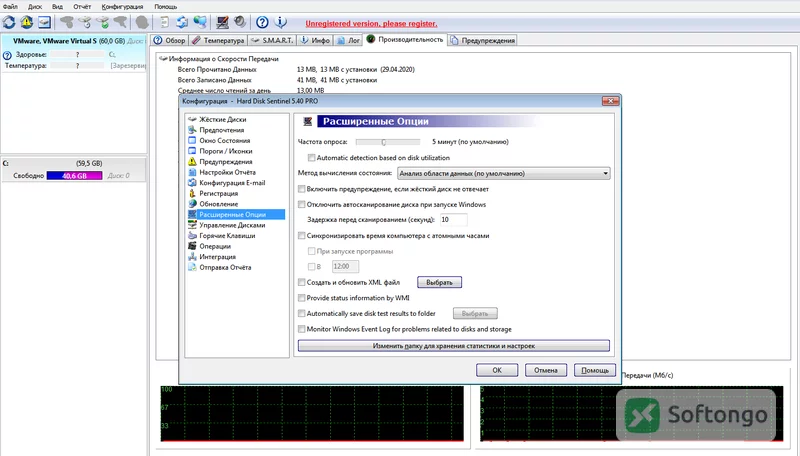Switch to the Температура tab
Screen dimensions: 800x456
pyautogui.click(x=218, y=40)
